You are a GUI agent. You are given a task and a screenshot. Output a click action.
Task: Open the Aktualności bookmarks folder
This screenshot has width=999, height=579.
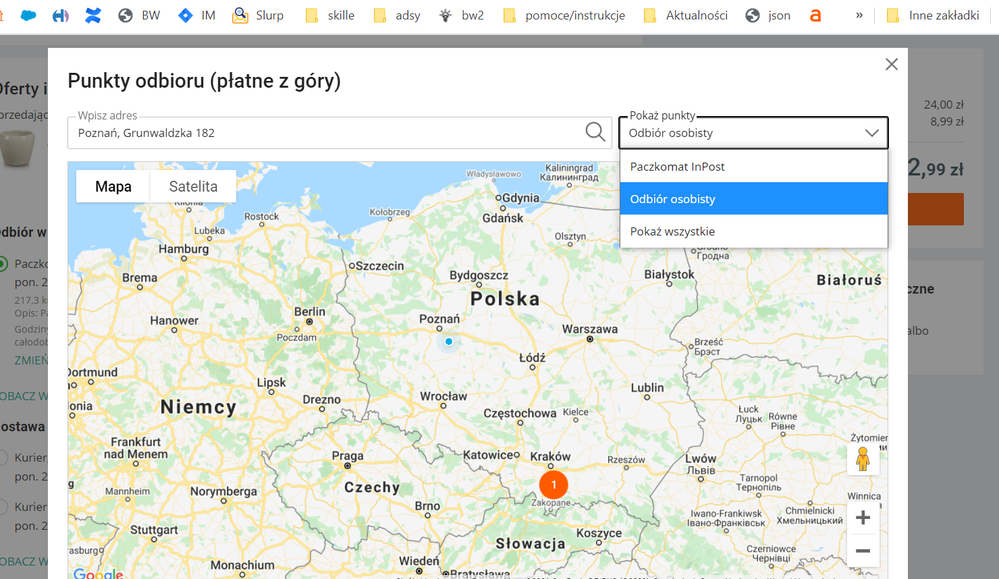point(686,15)
